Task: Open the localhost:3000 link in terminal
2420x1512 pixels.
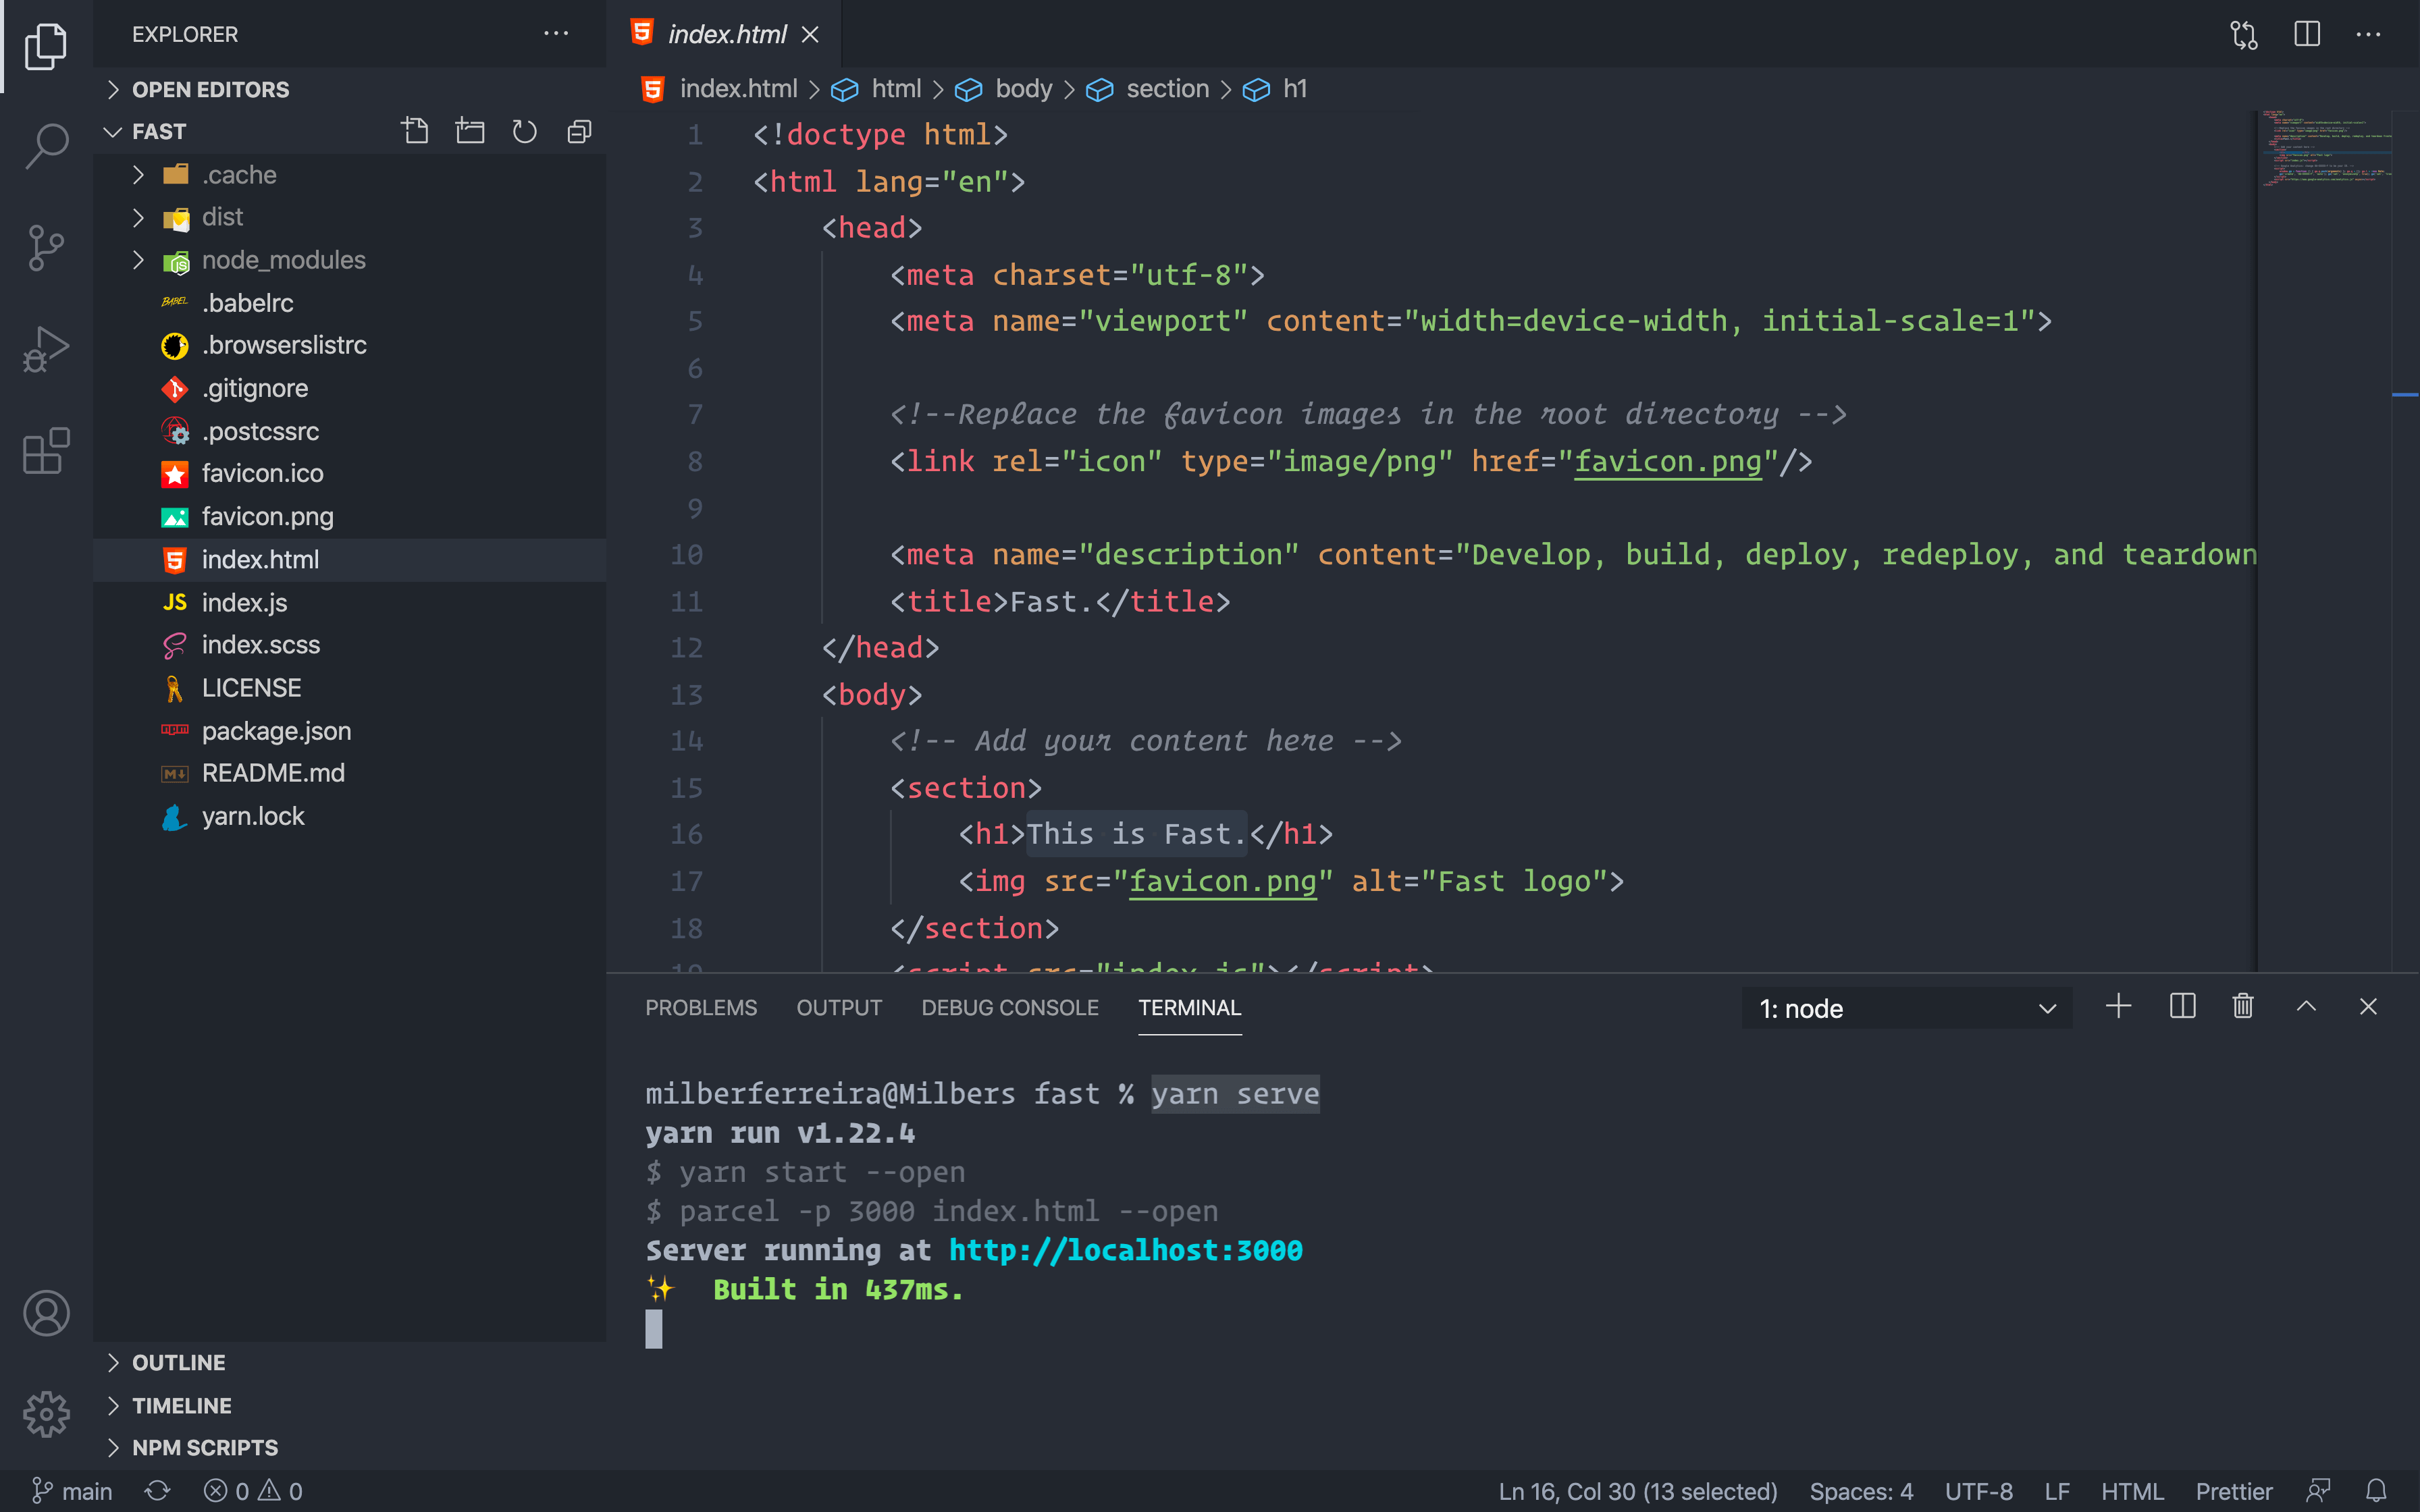Action: [x=1125, y=1250]
